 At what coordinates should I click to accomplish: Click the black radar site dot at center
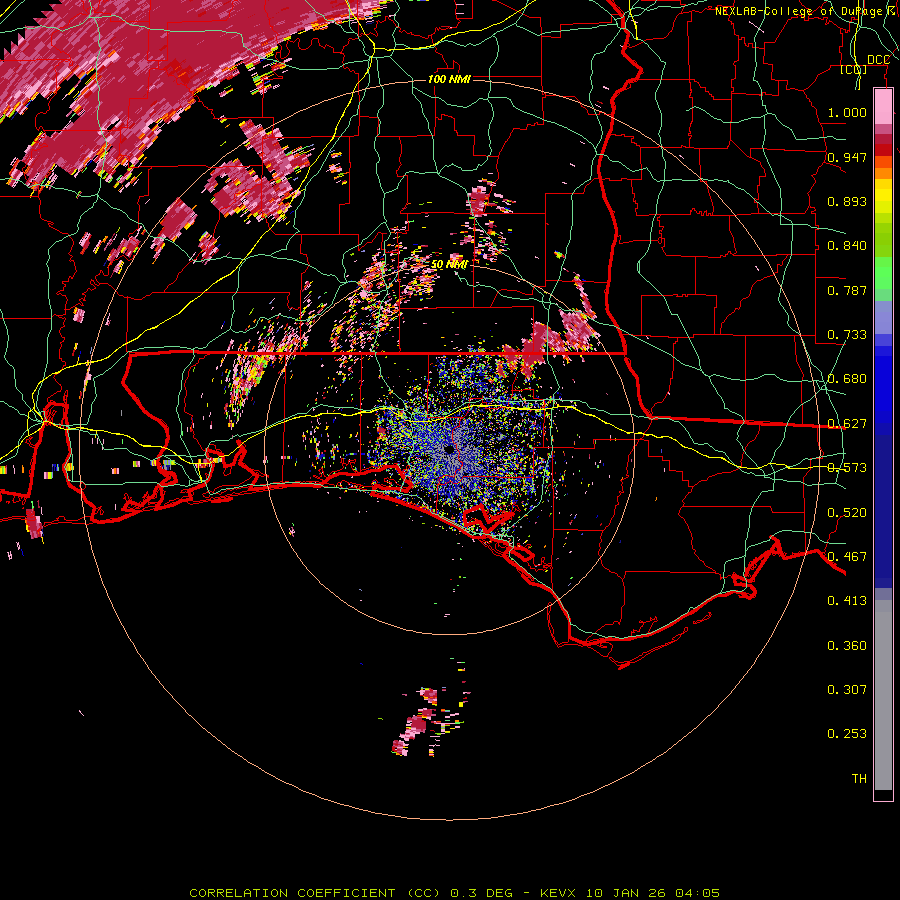tap(449, 449)
